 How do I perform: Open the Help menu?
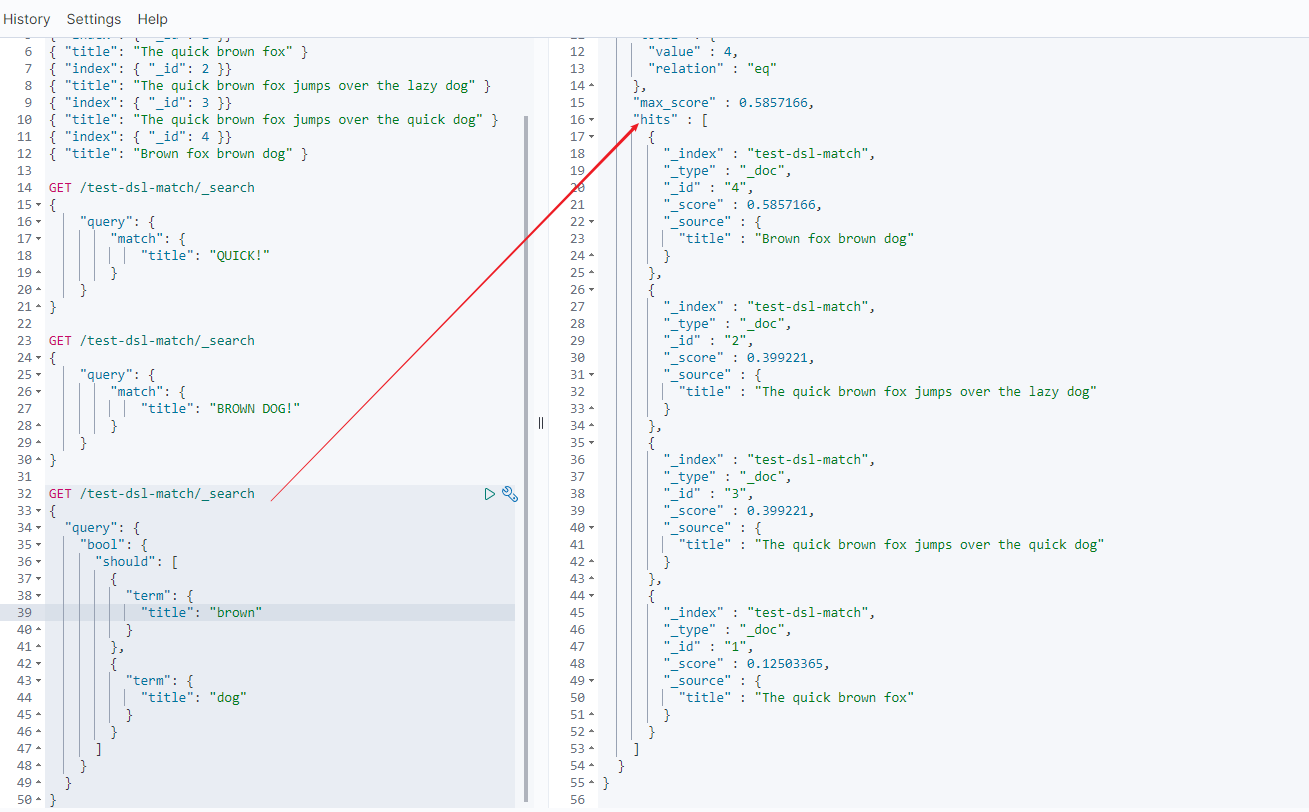click(153, 19)
